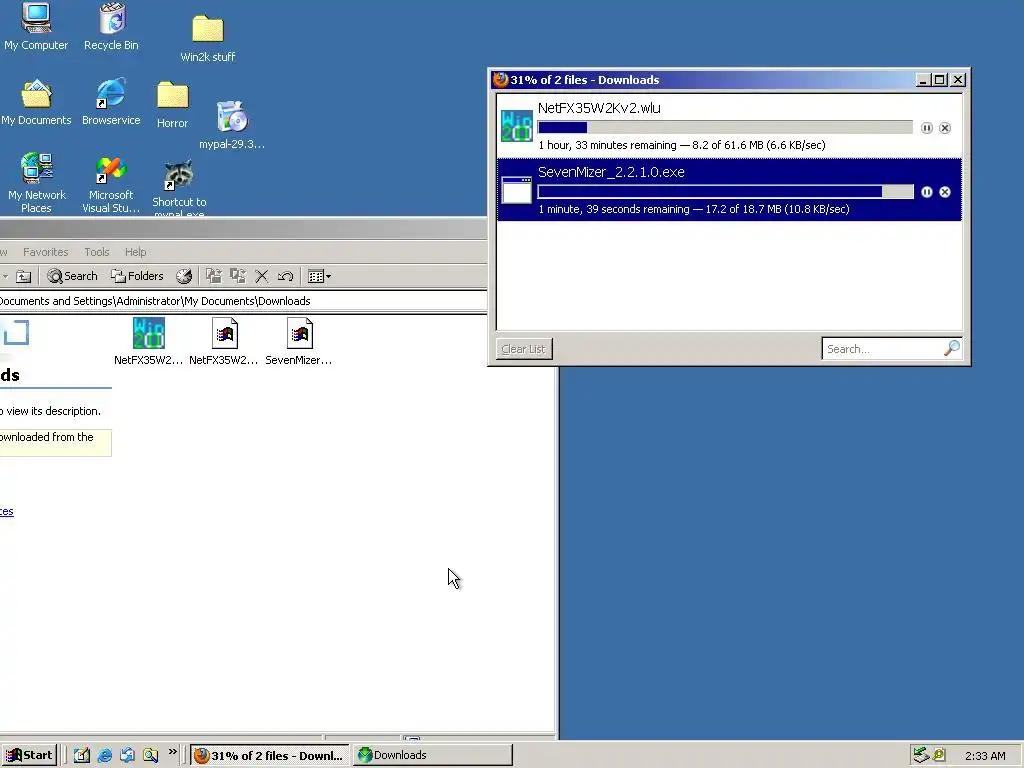This screenshot has width=1024, height=768.
Task: Switch to Downloads folder taskbar button
Action: click(x=432, y=756)
